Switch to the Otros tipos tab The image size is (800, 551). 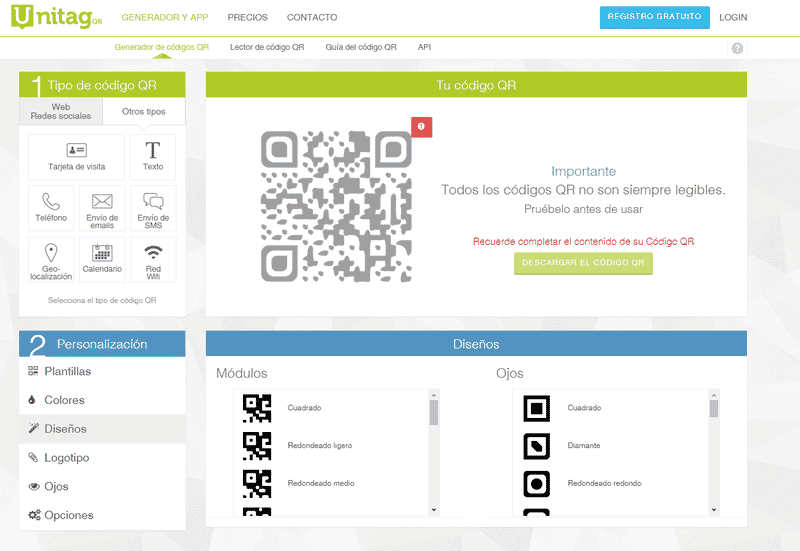click(x=144, y=111)
